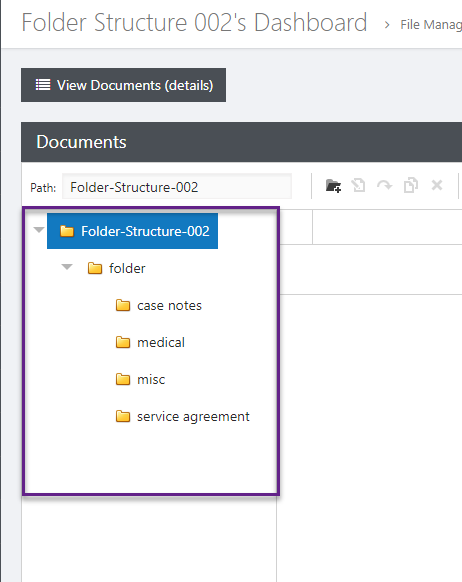Open the case notes folder
The height and width of the screenshot is (582, 462).
pyautogui.click(x=169, y=305)
